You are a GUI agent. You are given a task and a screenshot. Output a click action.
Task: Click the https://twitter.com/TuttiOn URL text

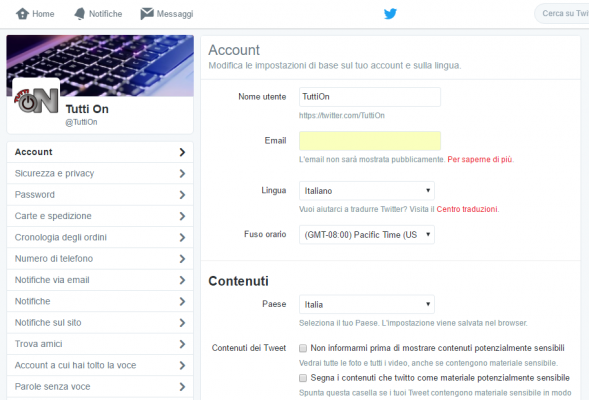coord(342,116)
